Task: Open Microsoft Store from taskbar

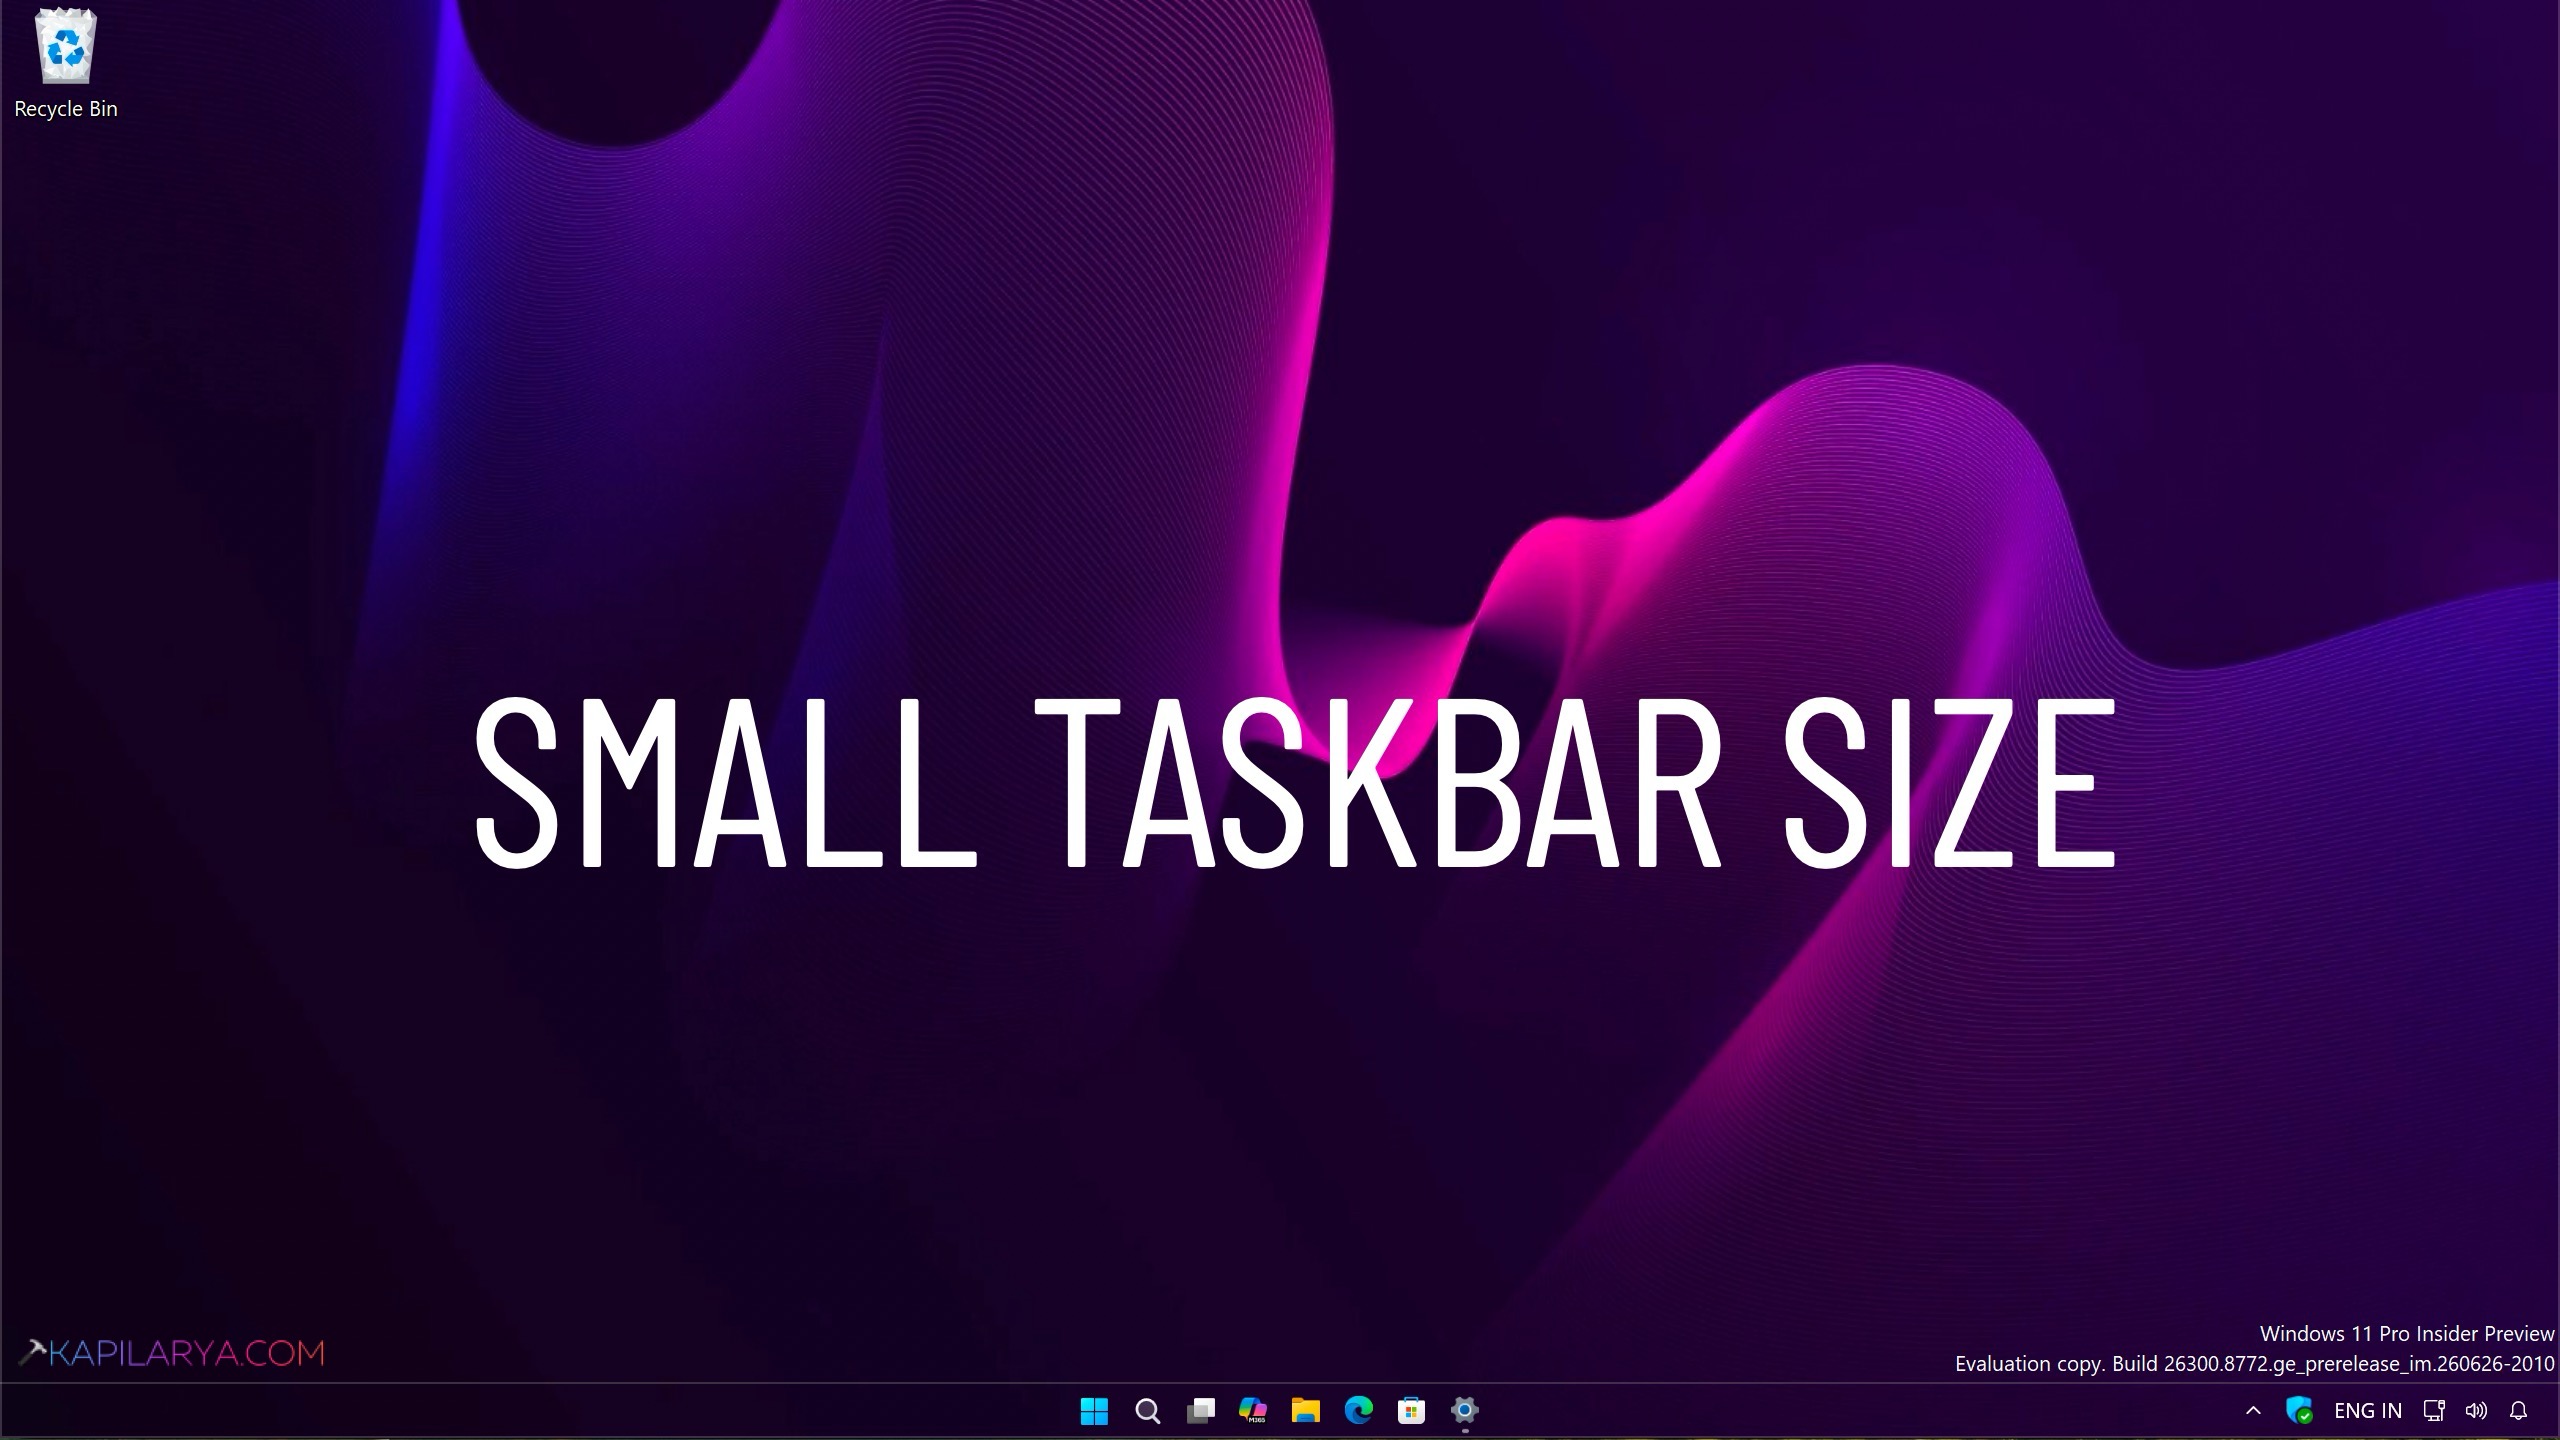Action: point(1411,1411)
